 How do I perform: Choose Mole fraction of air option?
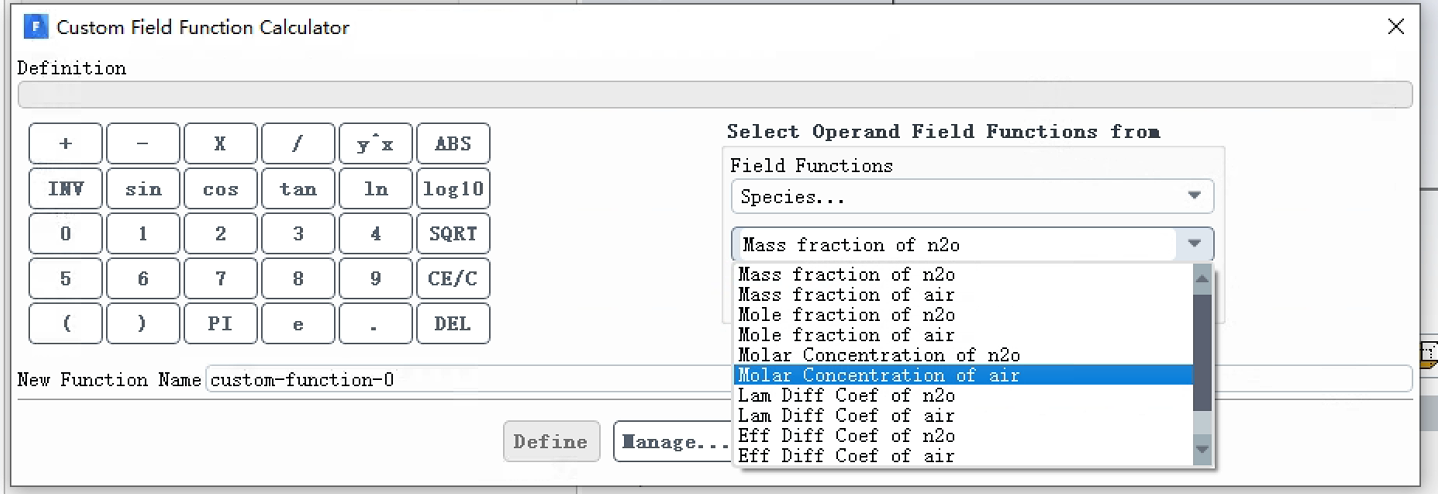846,335
